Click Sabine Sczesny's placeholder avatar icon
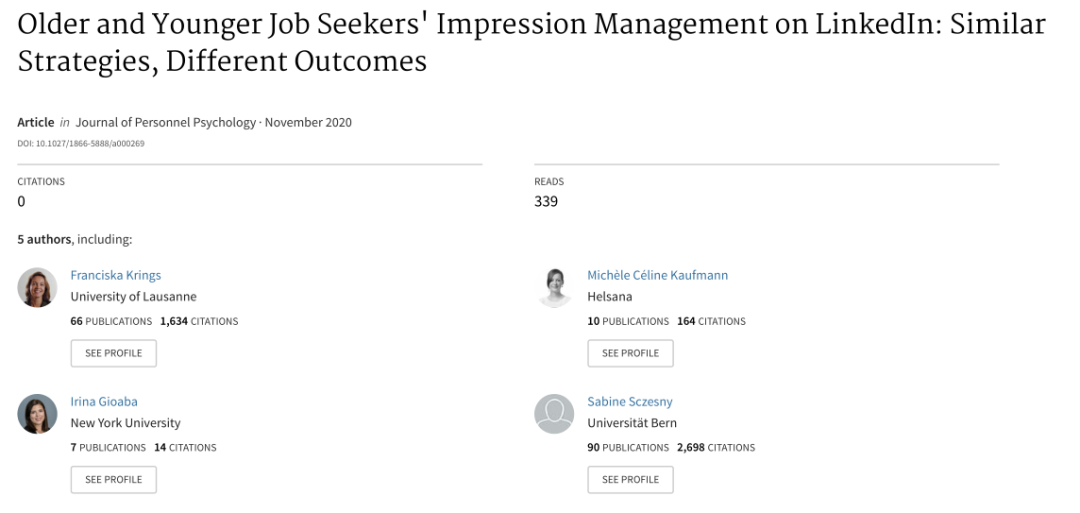1080x513 pixels. coord(554,414)
